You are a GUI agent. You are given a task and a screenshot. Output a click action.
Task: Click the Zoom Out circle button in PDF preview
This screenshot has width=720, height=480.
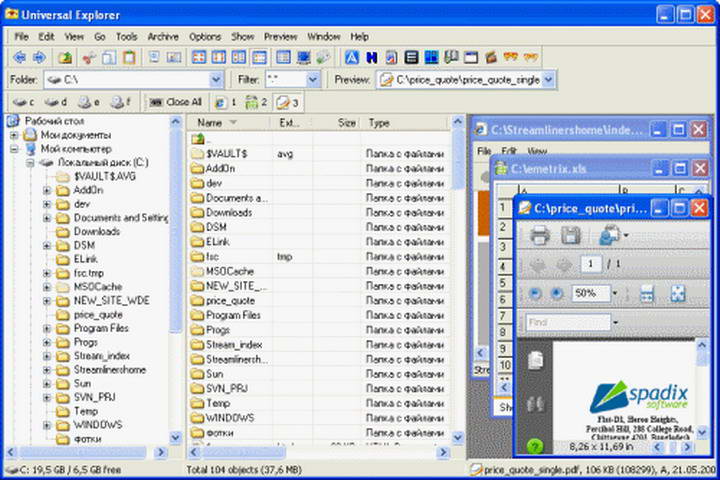click(x=535, y=293)
